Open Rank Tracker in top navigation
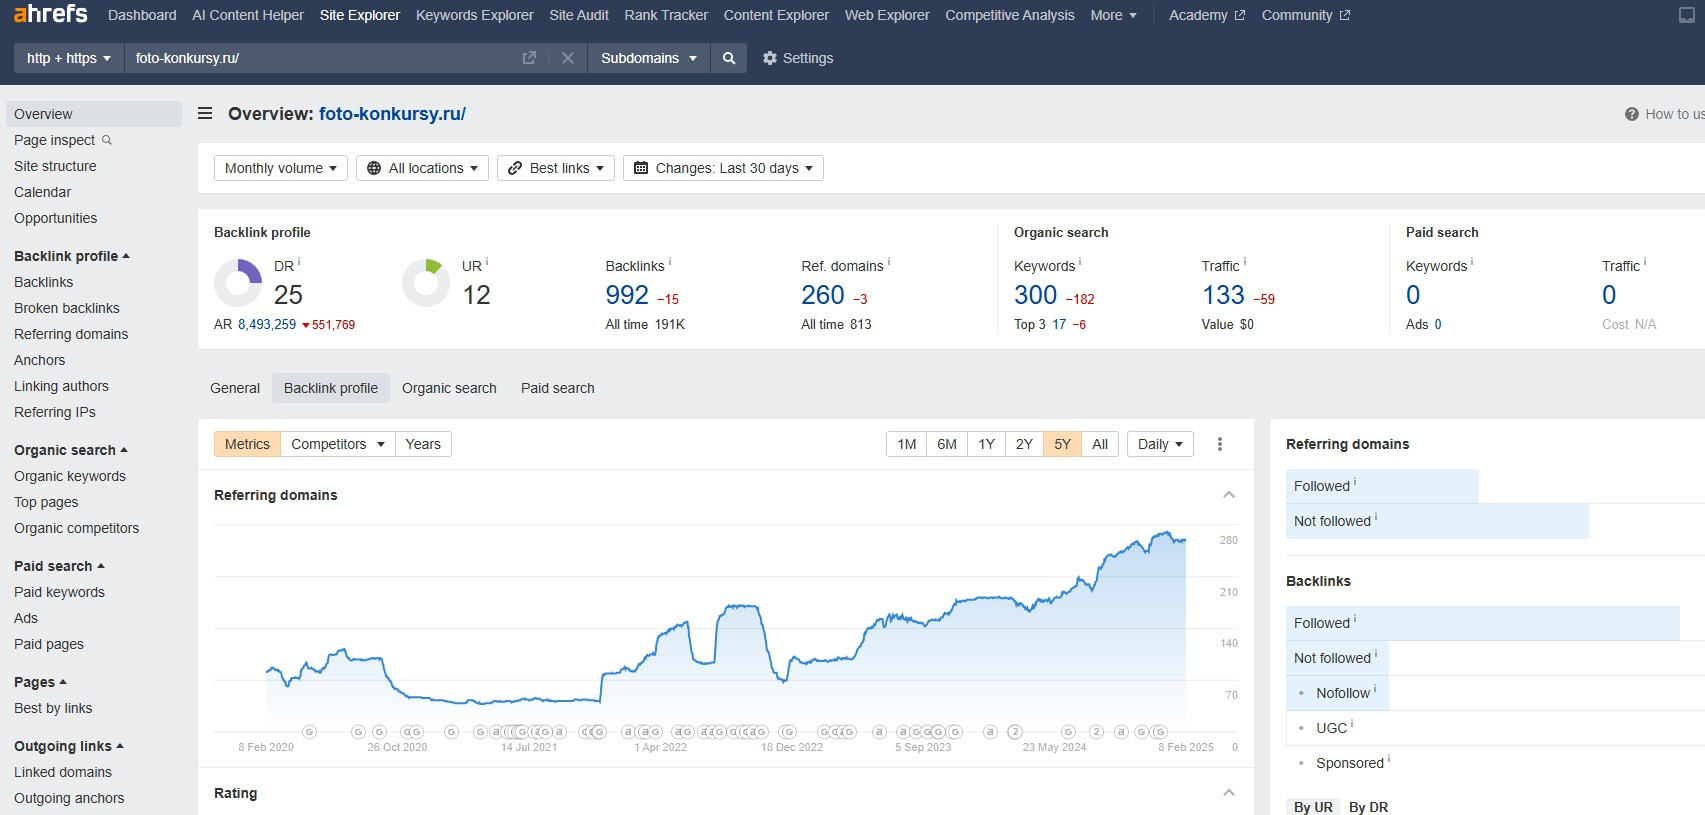 [x=666, y=15]
